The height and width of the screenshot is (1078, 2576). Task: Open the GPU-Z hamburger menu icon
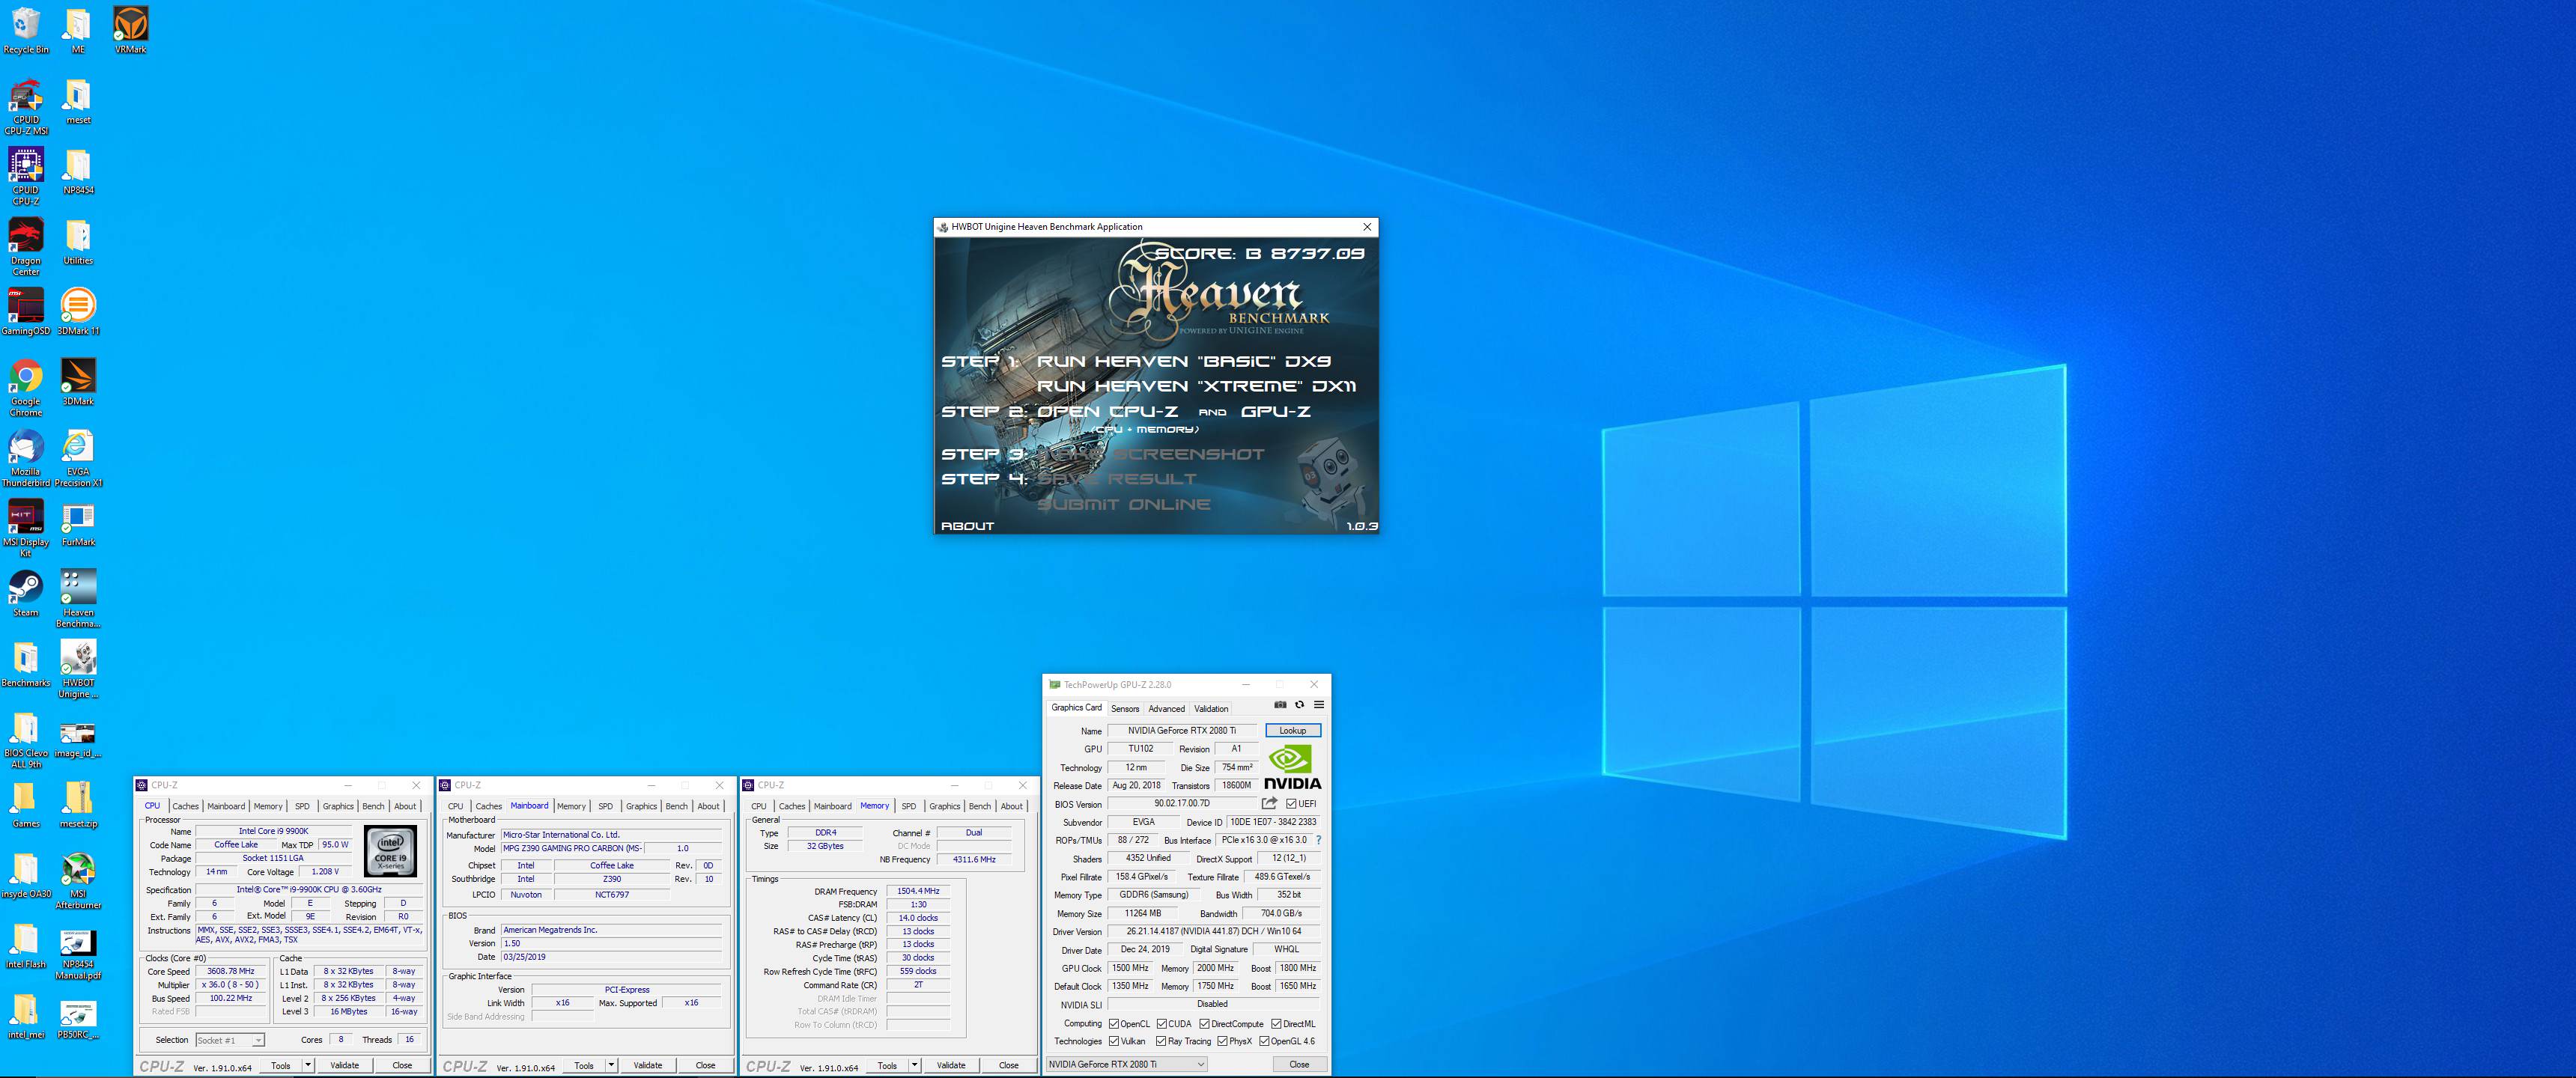pos(1319,705)
